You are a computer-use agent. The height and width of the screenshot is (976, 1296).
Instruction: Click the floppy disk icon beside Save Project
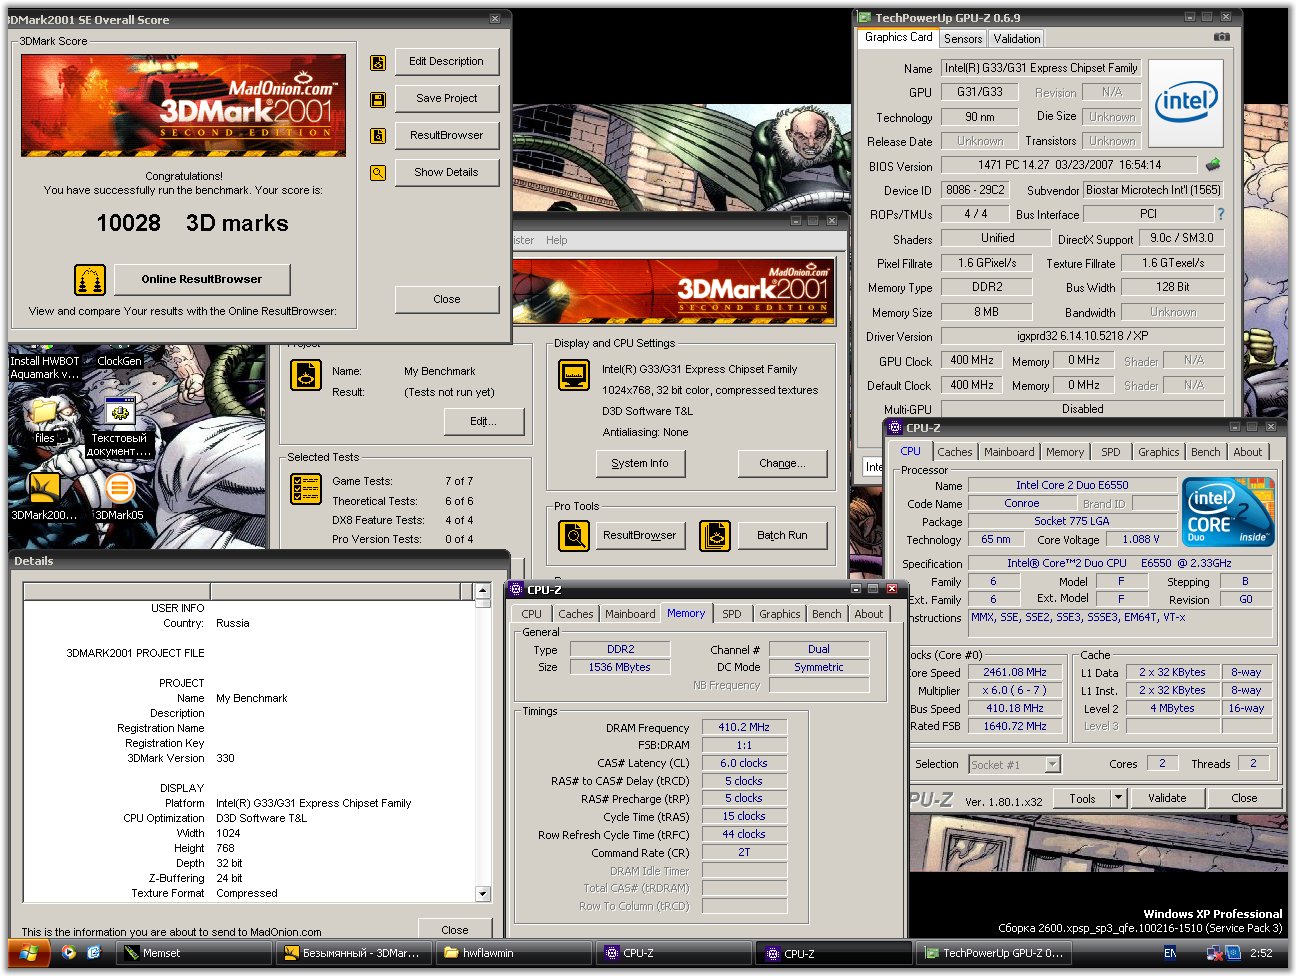(378, 99)
